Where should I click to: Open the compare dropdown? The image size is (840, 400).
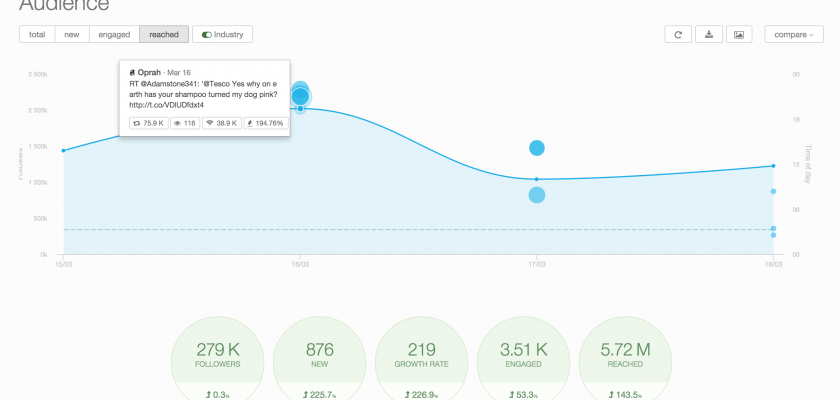click(794, 35)
